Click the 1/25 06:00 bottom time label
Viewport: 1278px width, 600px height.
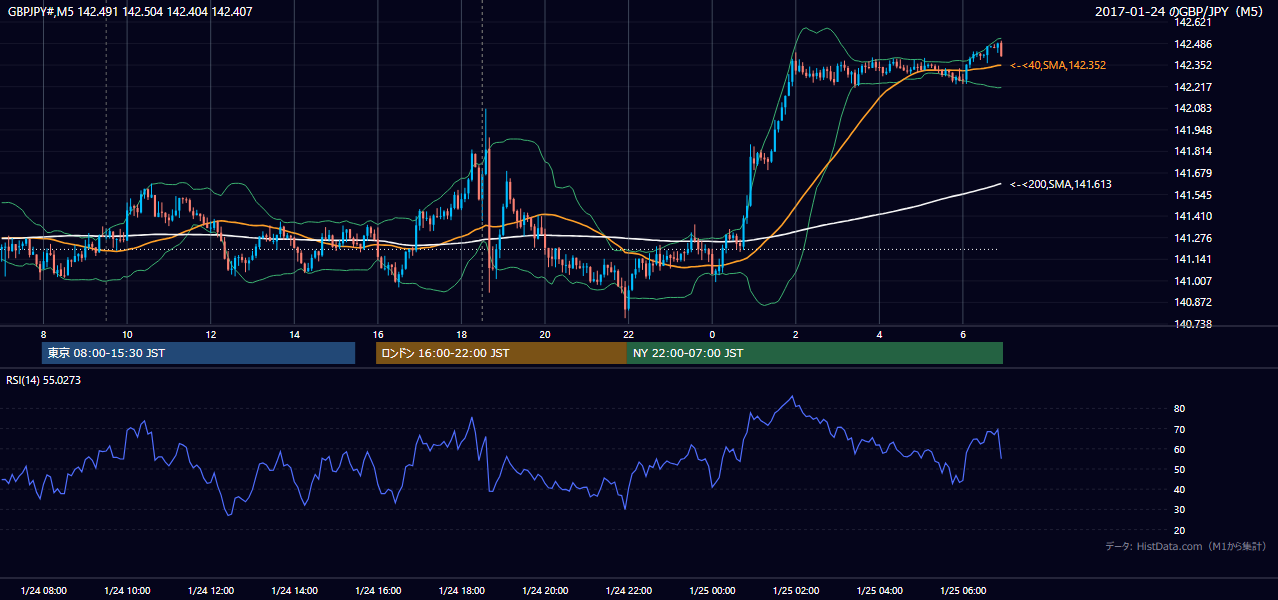pos(963,591)
